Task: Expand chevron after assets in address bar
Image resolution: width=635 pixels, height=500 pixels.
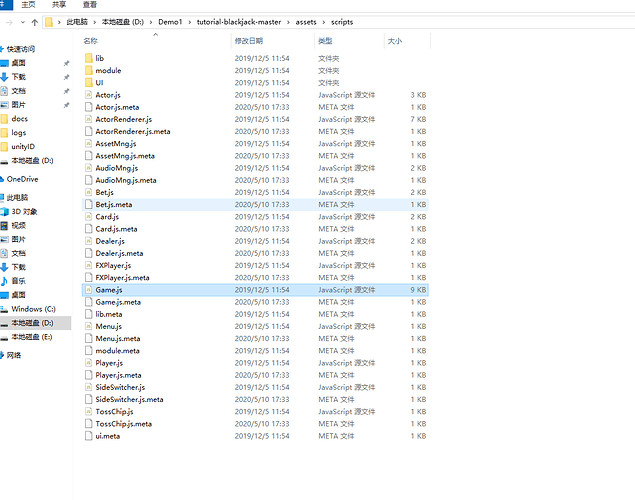Action: tap(324, 22)
